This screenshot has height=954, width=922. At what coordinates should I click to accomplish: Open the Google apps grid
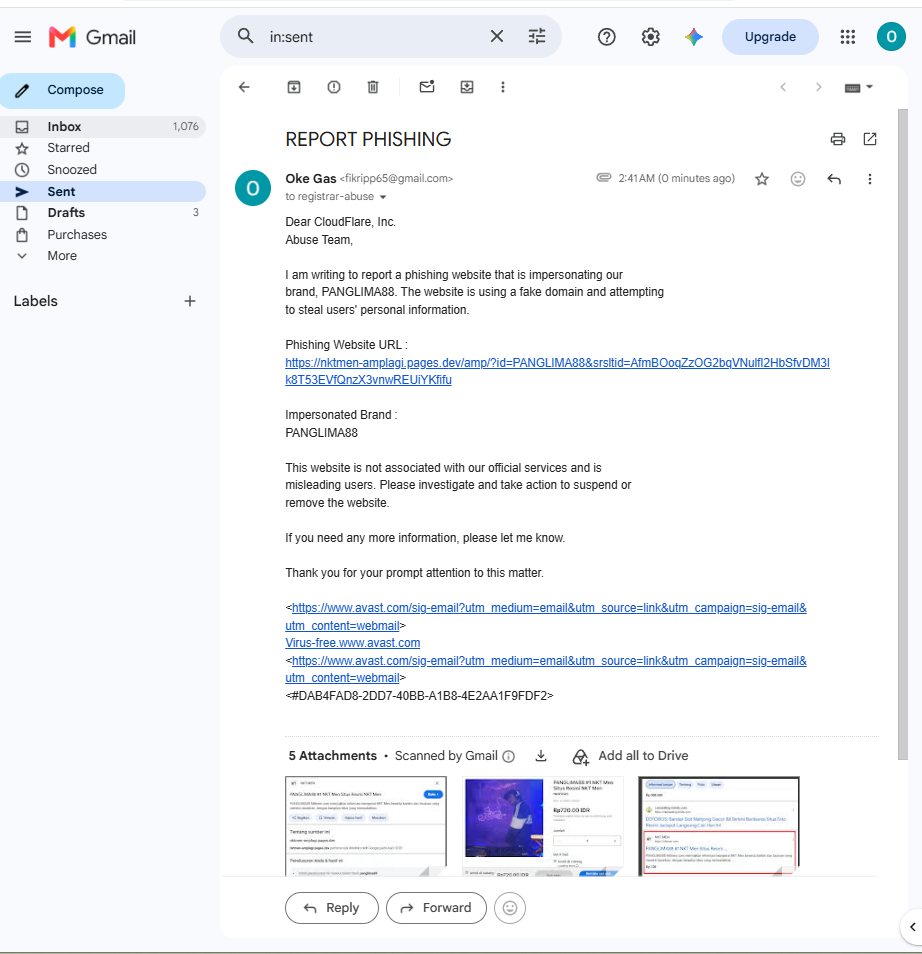pyautogui.click(x=848, y=37)
